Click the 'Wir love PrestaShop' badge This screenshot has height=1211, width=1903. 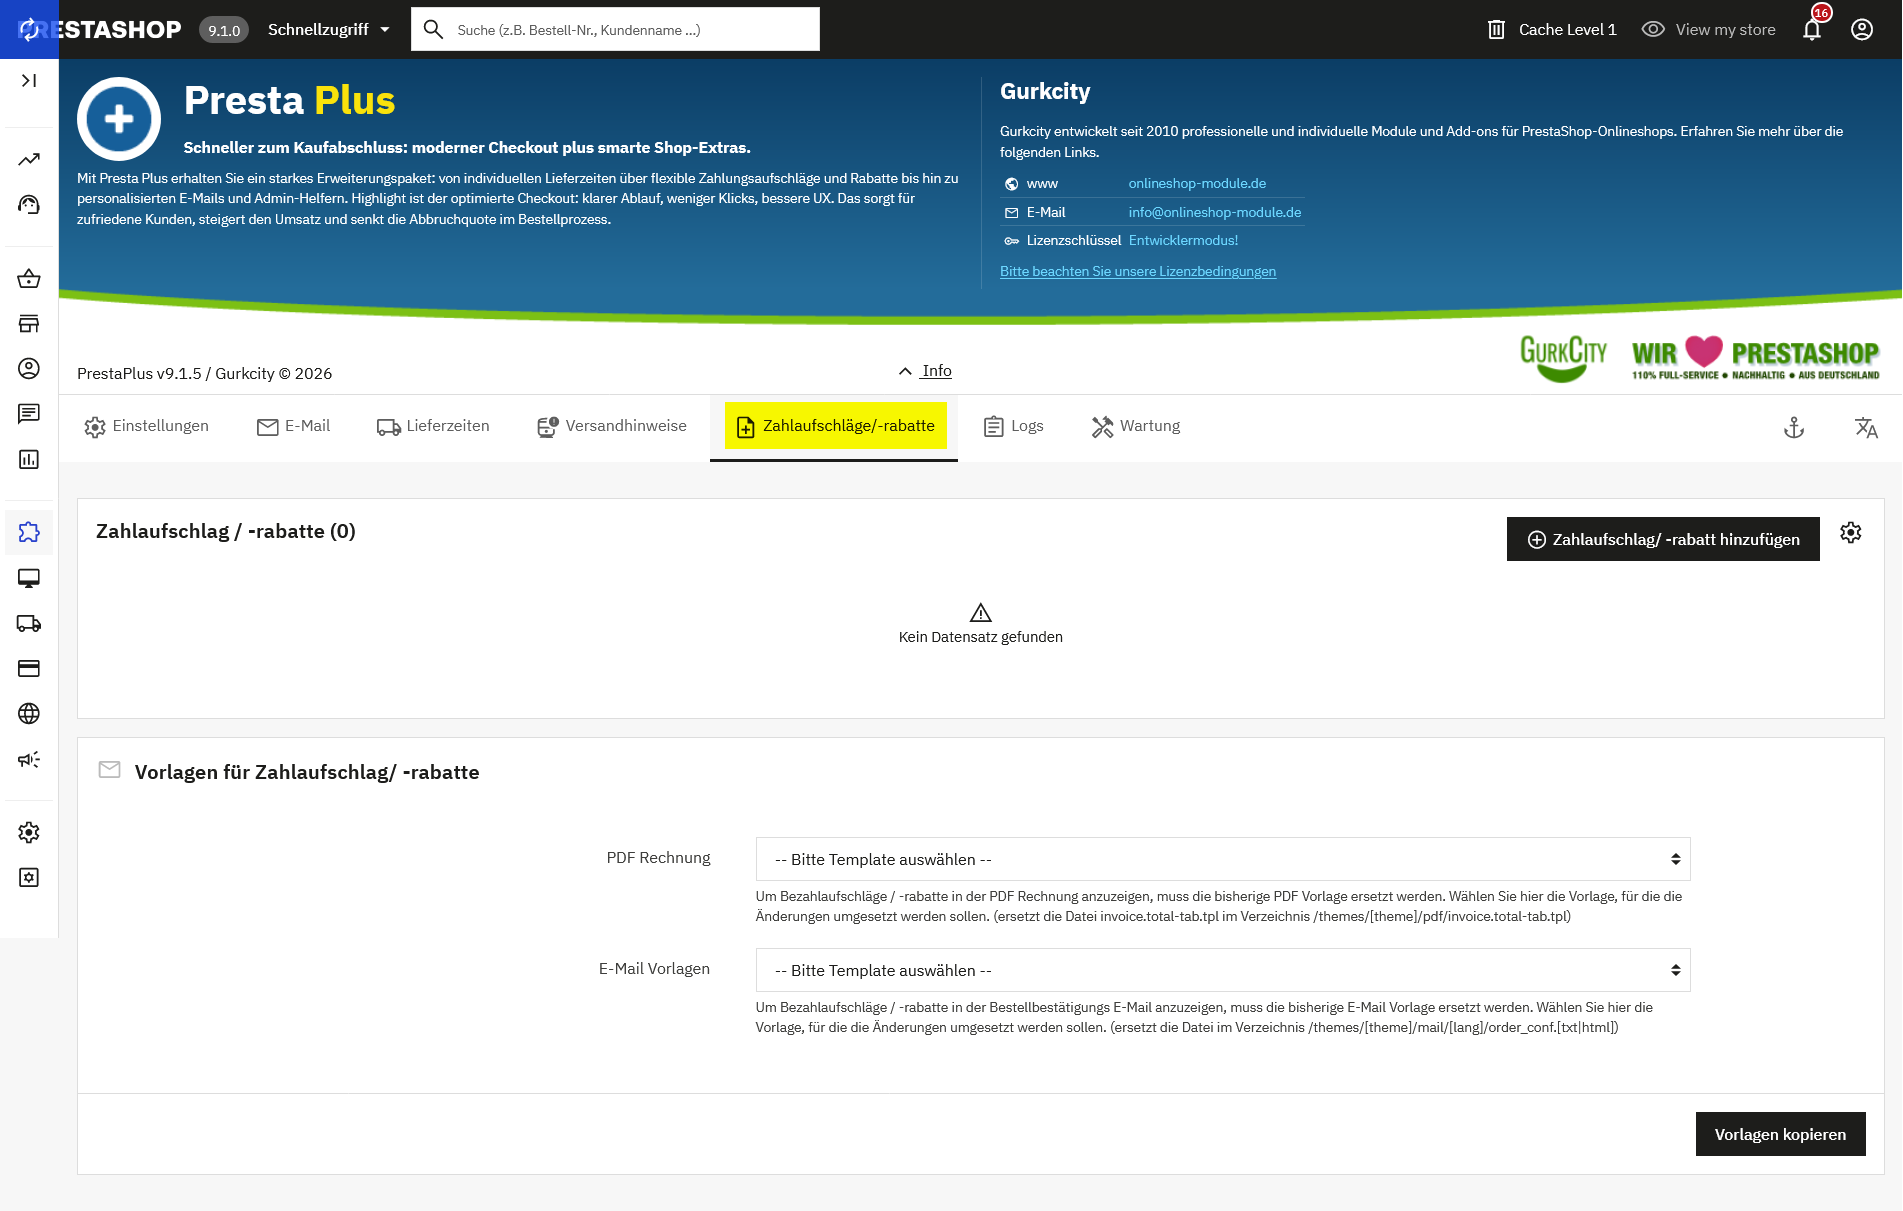(1755, 358)
